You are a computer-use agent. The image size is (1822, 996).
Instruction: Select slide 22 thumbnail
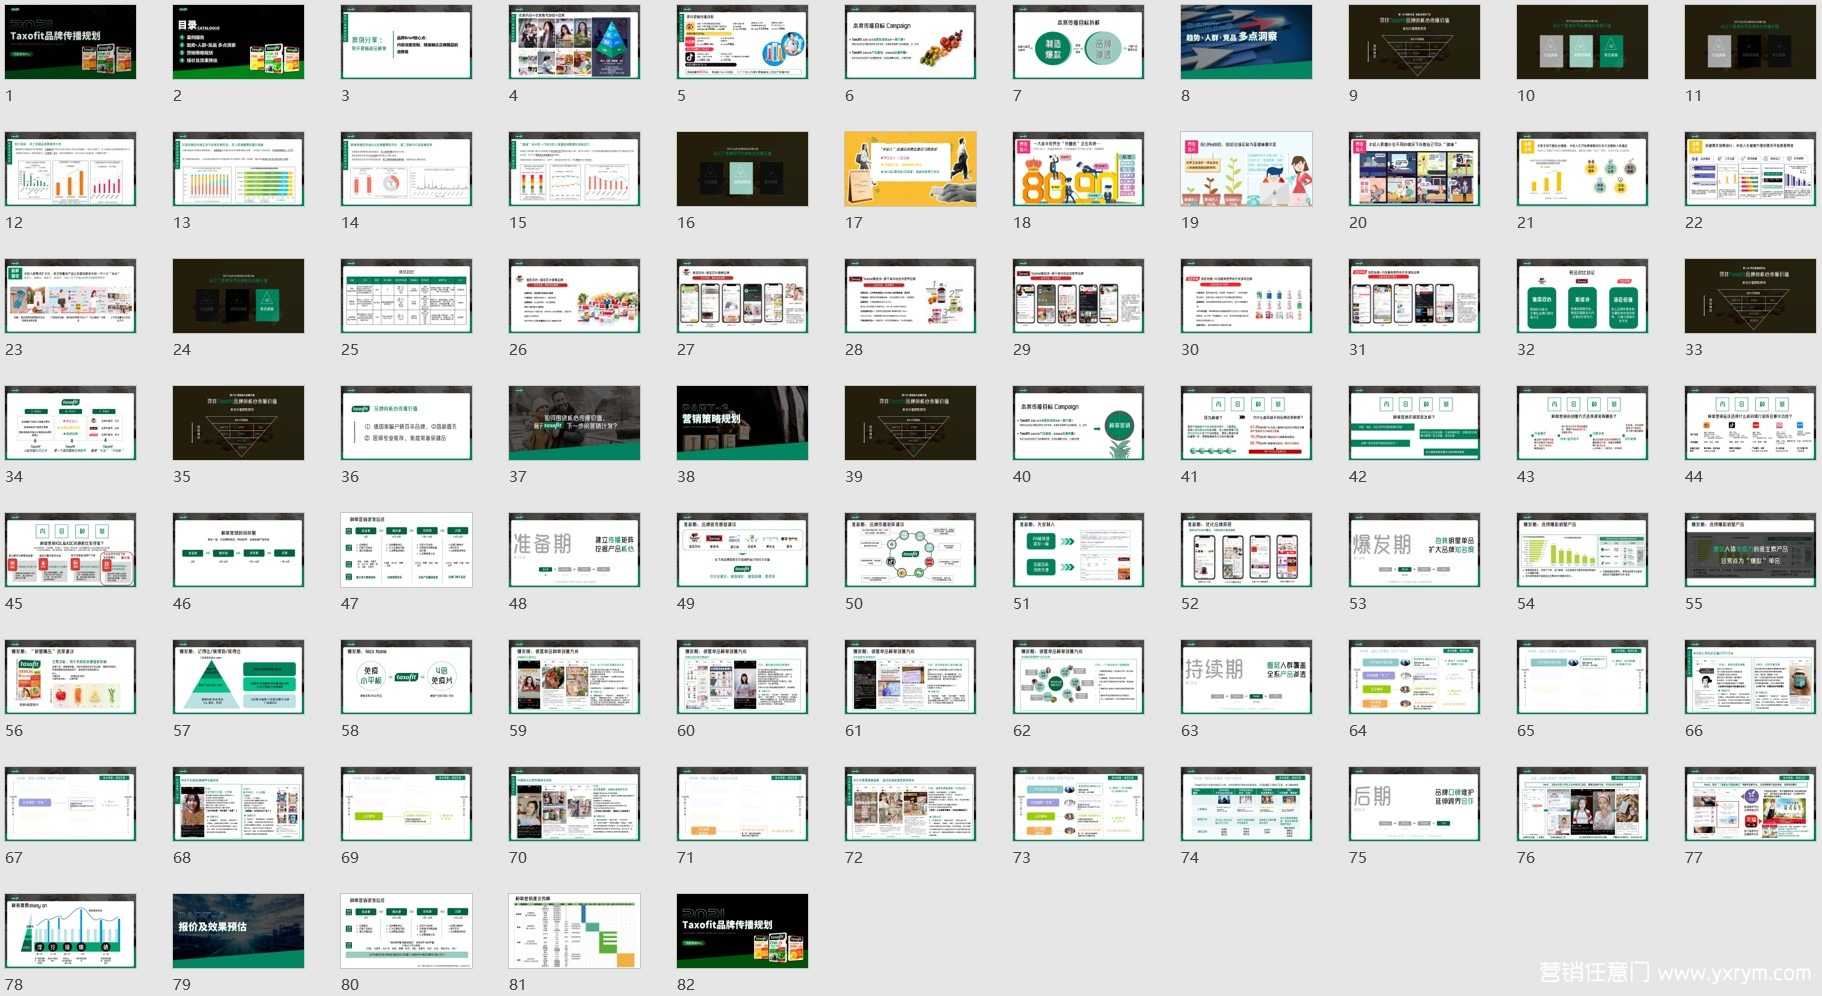point(1750,169)
